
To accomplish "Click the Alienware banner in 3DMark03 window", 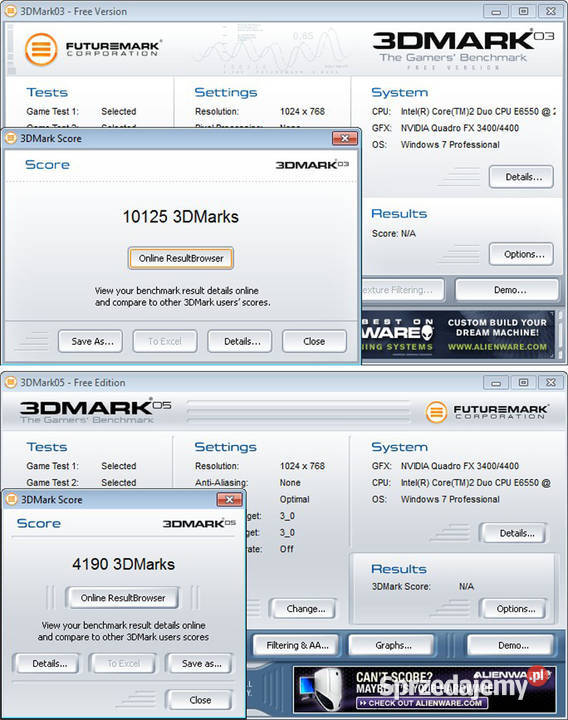I will [x=459, y=335].
